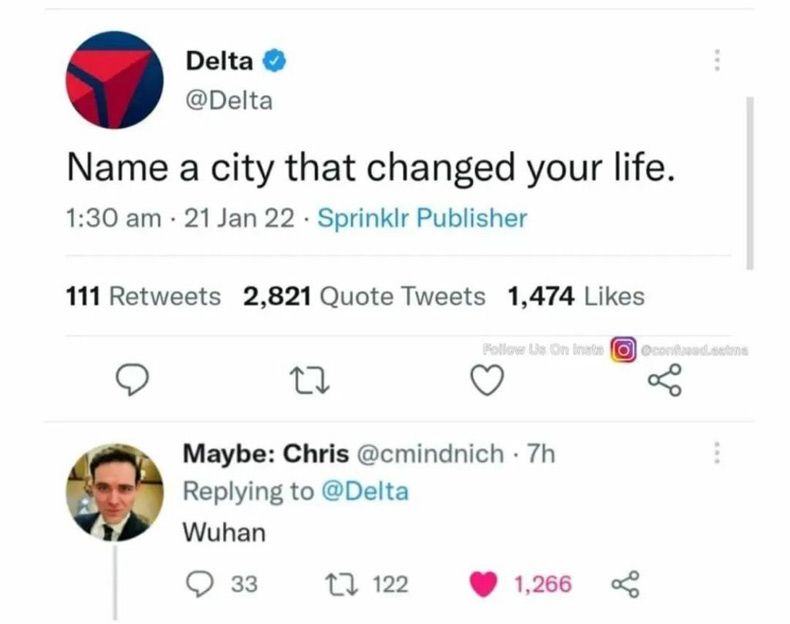Image resolution: width=790 pixels, height=624 pixels.
Task: Open the three-dot menu on Delta's tweet
Action: [x=715, y=60]
